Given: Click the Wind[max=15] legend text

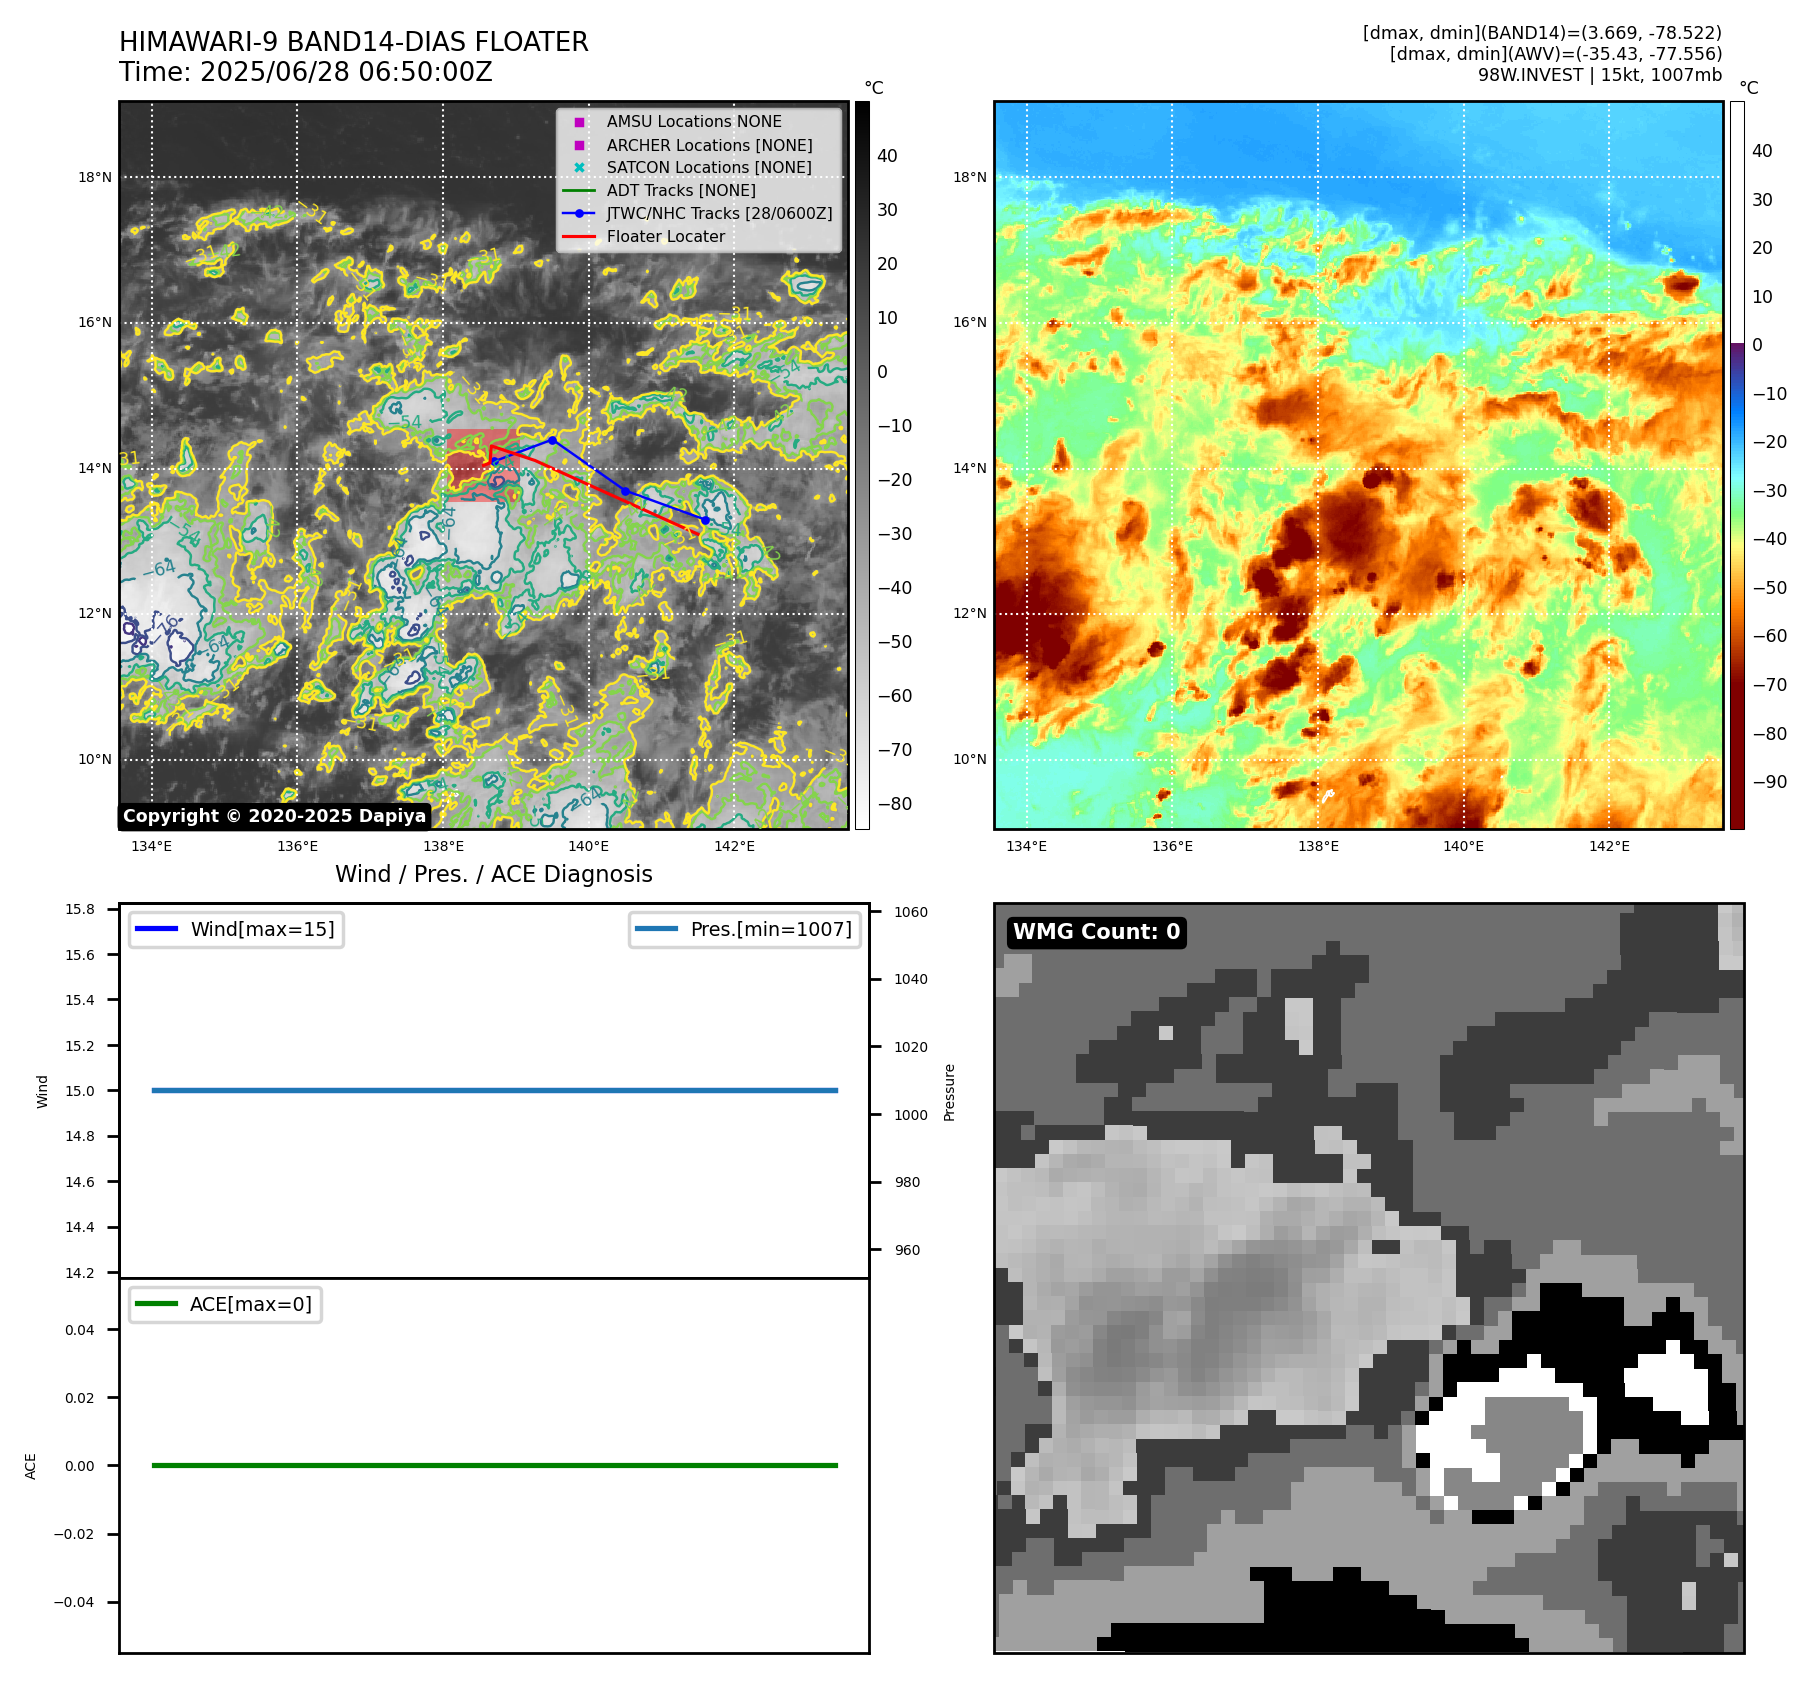Looking at the screenshot, I should 262,929.
